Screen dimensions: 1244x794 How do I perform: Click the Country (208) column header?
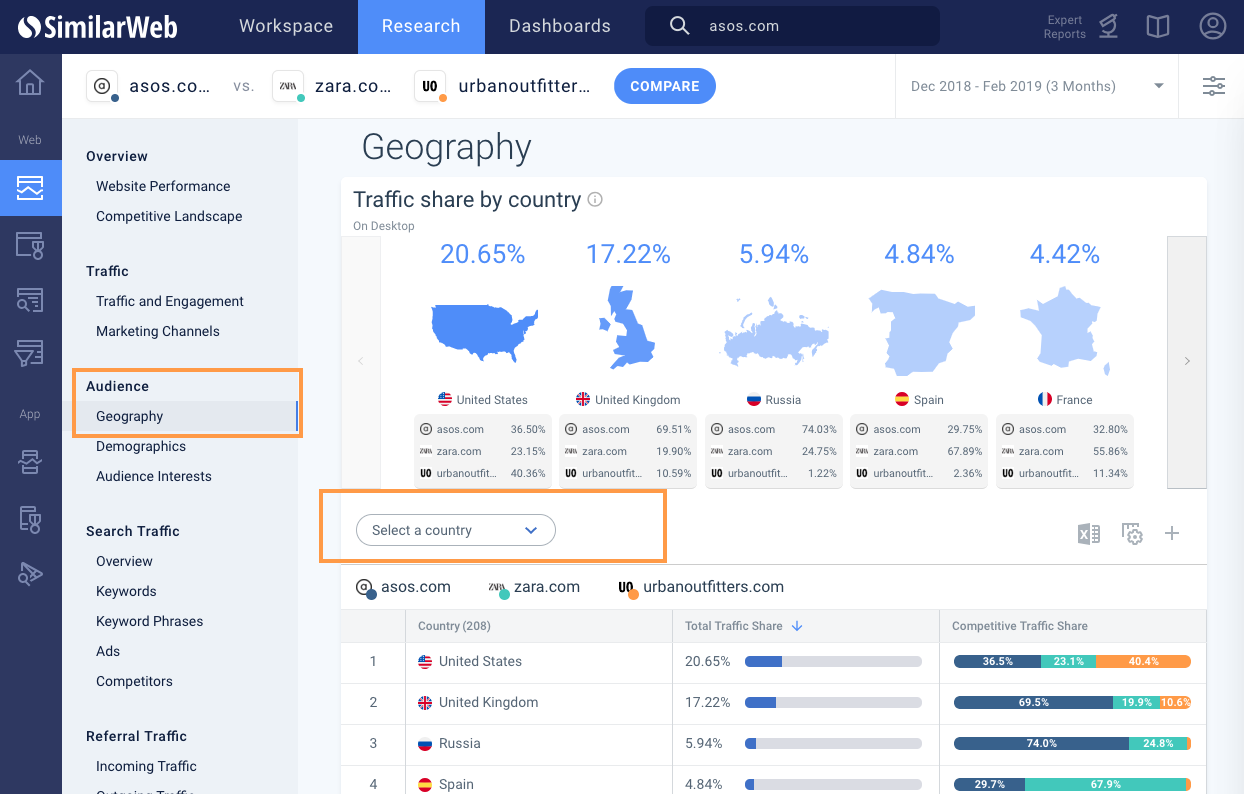[x=539, y=626]
